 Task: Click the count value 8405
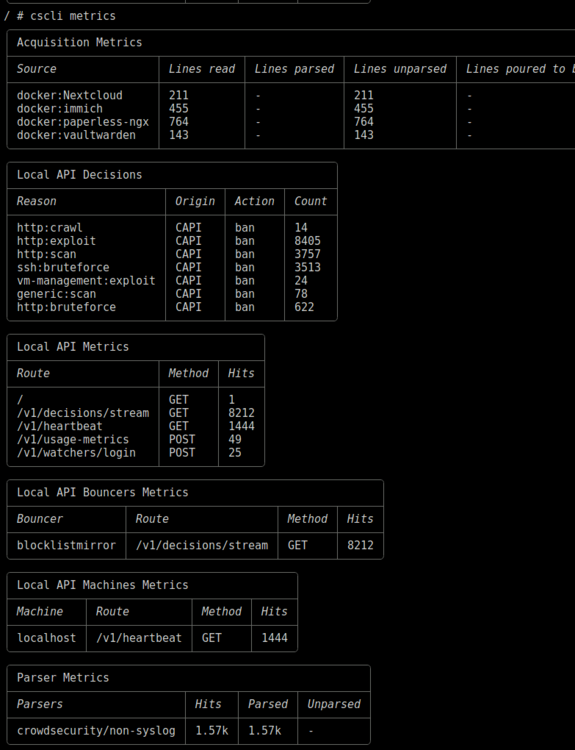click(308, 241)
